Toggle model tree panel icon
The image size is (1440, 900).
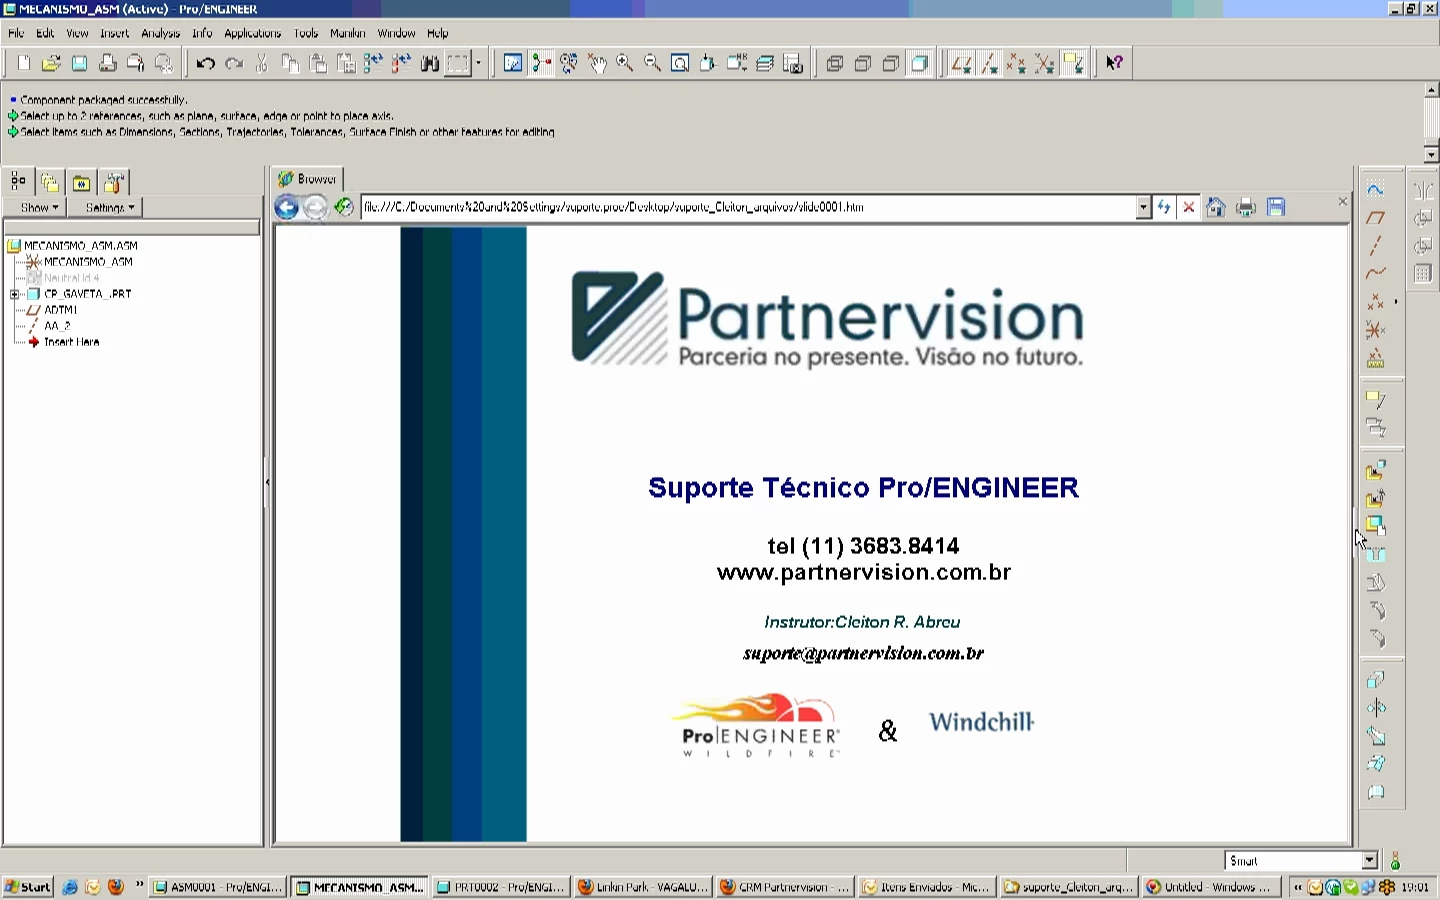18,182
